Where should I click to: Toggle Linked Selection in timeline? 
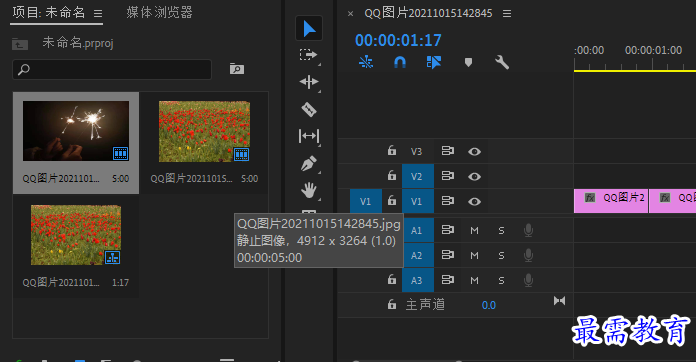coord(434,62)
